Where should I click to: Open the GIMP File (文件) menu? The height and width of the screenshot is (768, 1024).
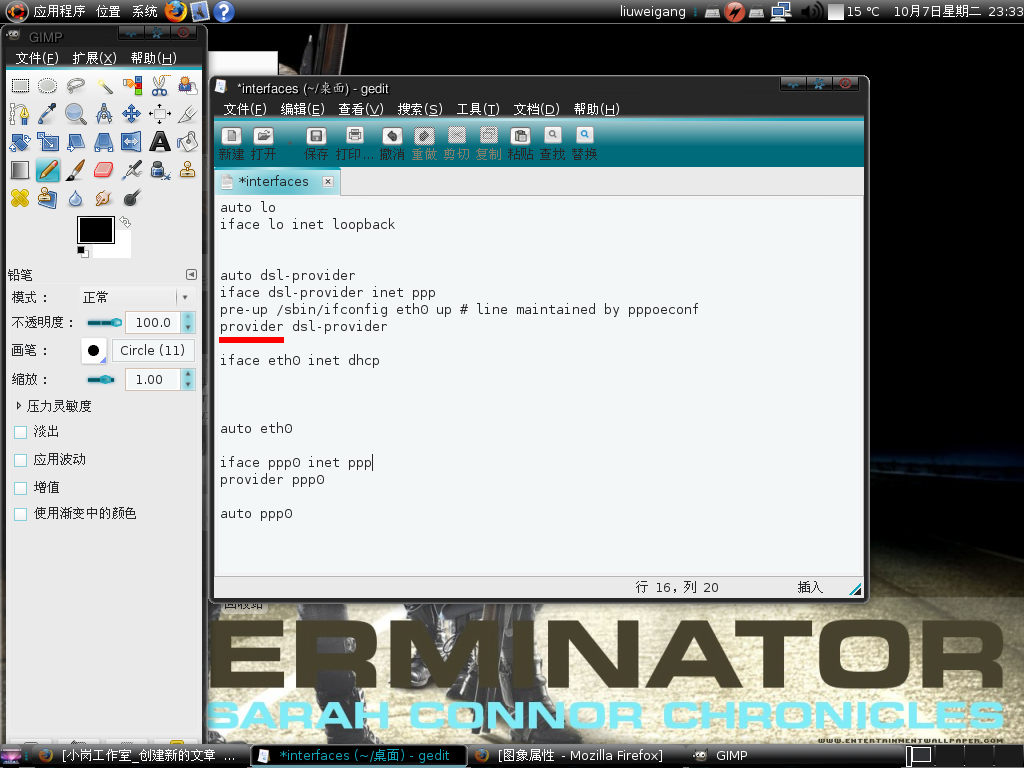pos(37,58)
